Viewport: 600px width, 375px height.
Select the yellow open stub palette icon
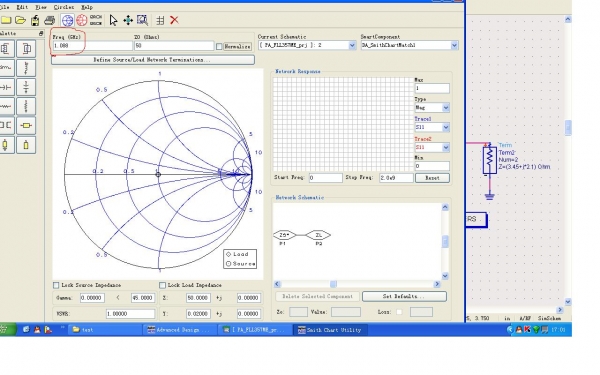pos(26,145)
